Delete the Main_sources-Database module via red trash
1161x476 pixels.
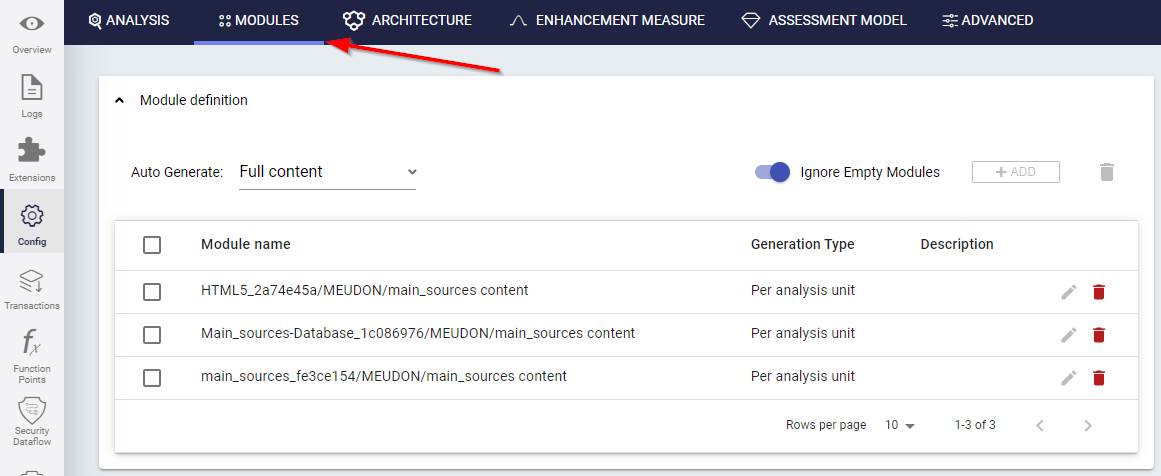[1099, 335]
